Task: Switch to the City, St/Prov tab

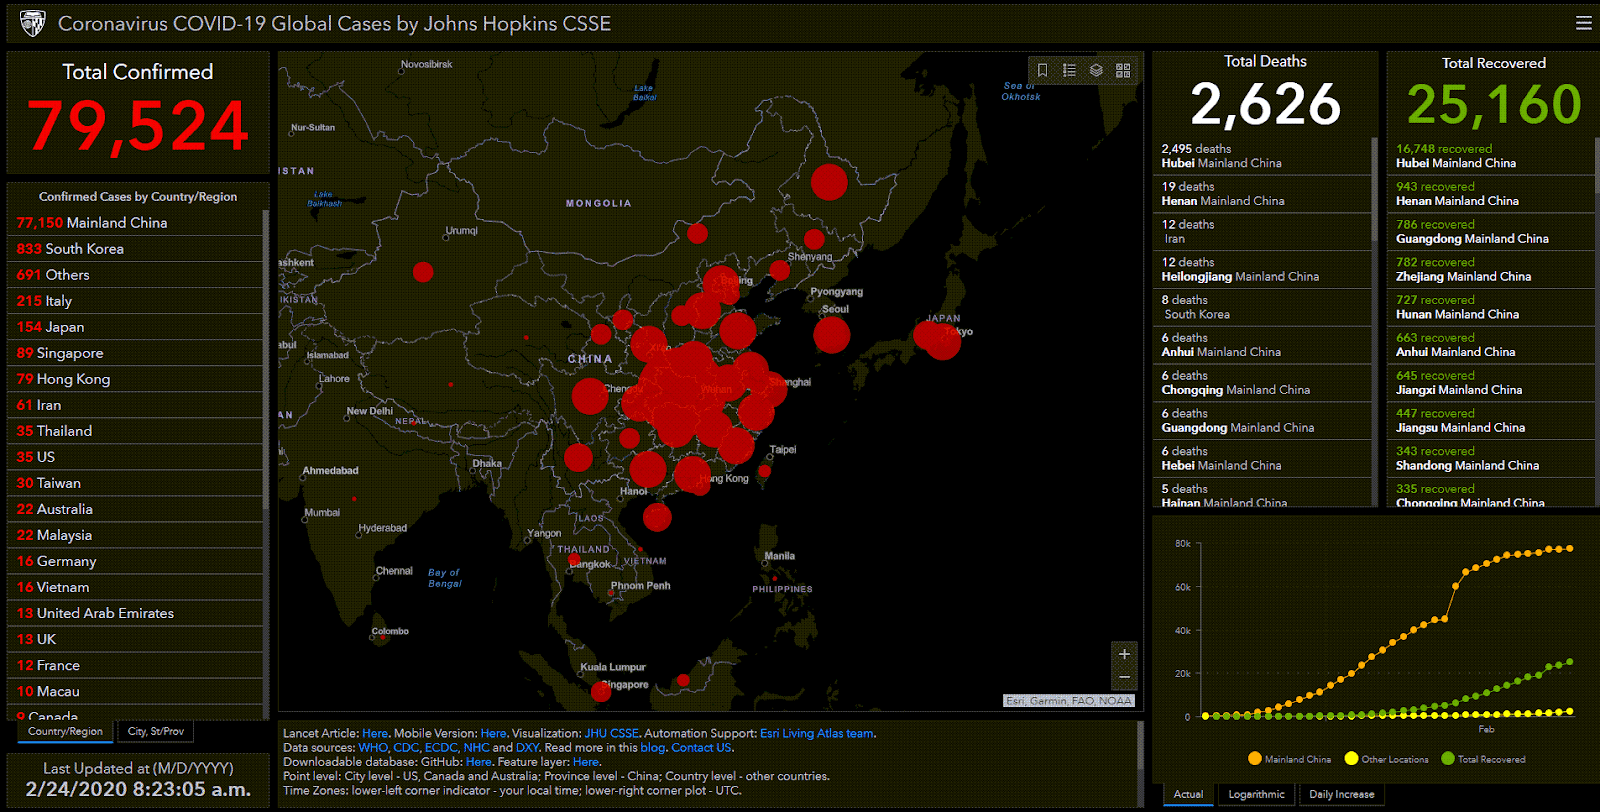Action: (156, 732)
